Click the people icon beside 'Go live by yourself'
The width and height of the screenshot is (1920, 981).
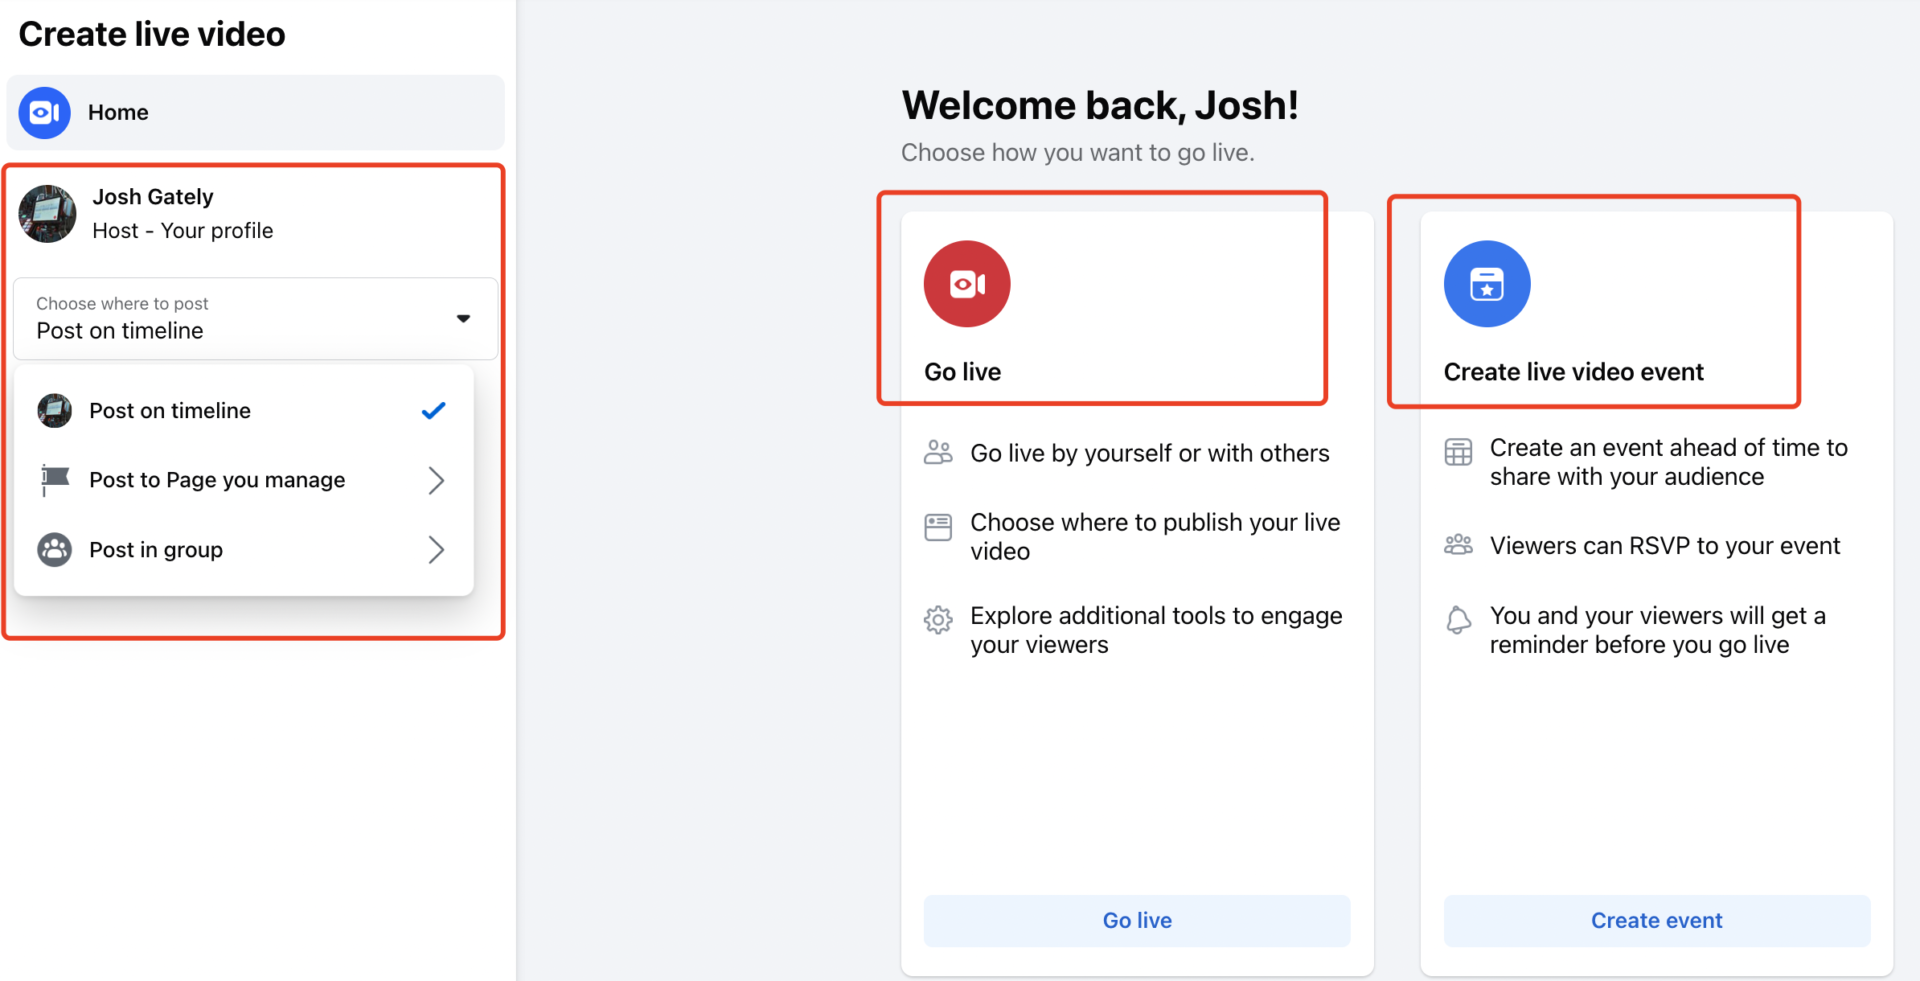(x=938, y=452)
